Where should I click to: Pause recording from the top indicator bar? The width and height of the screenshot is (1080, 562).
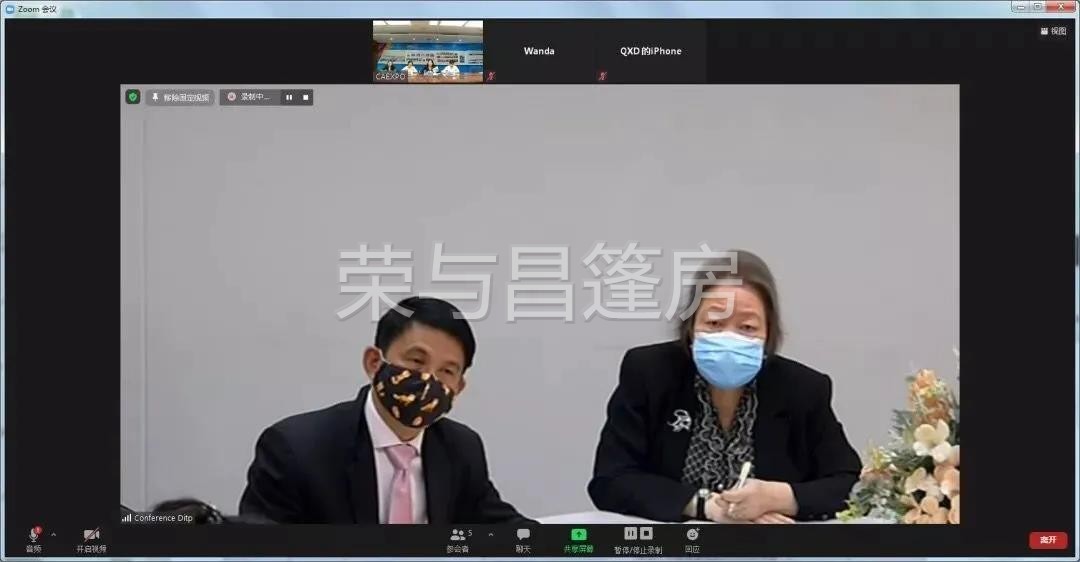tap(289, 97)
